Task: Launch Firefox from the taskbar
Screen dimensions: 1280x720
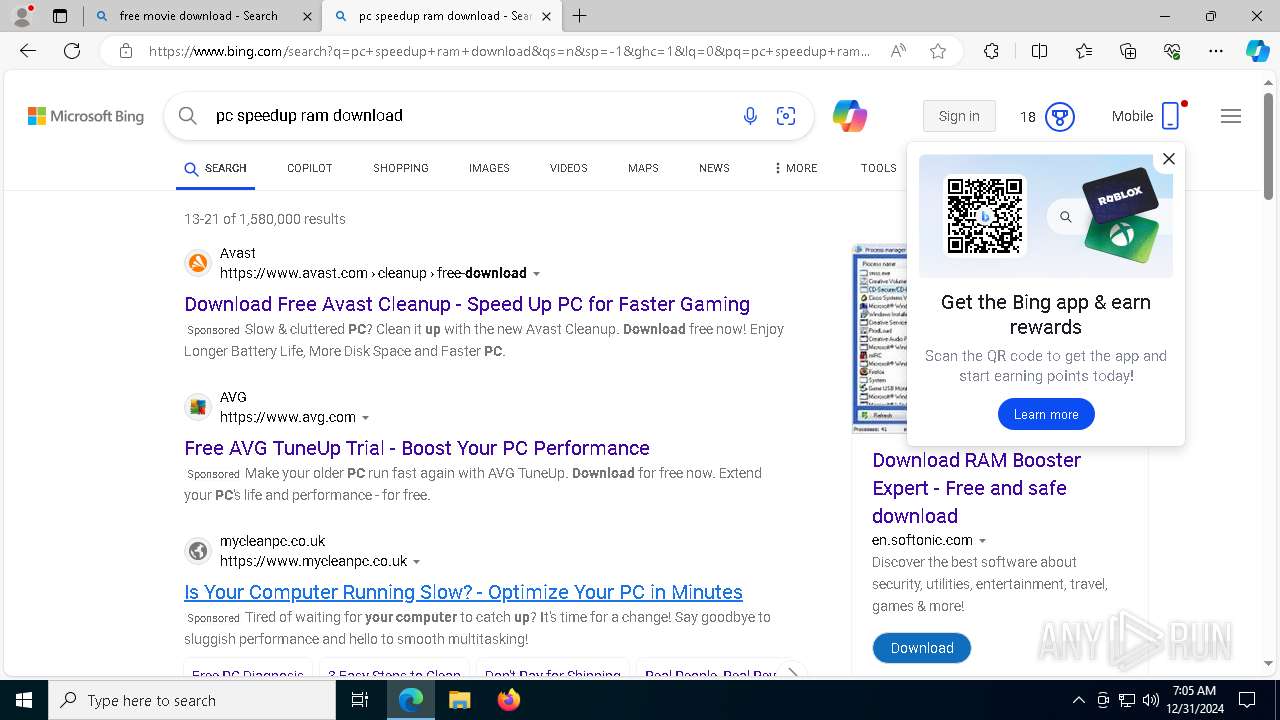Action: coord(508,700)
